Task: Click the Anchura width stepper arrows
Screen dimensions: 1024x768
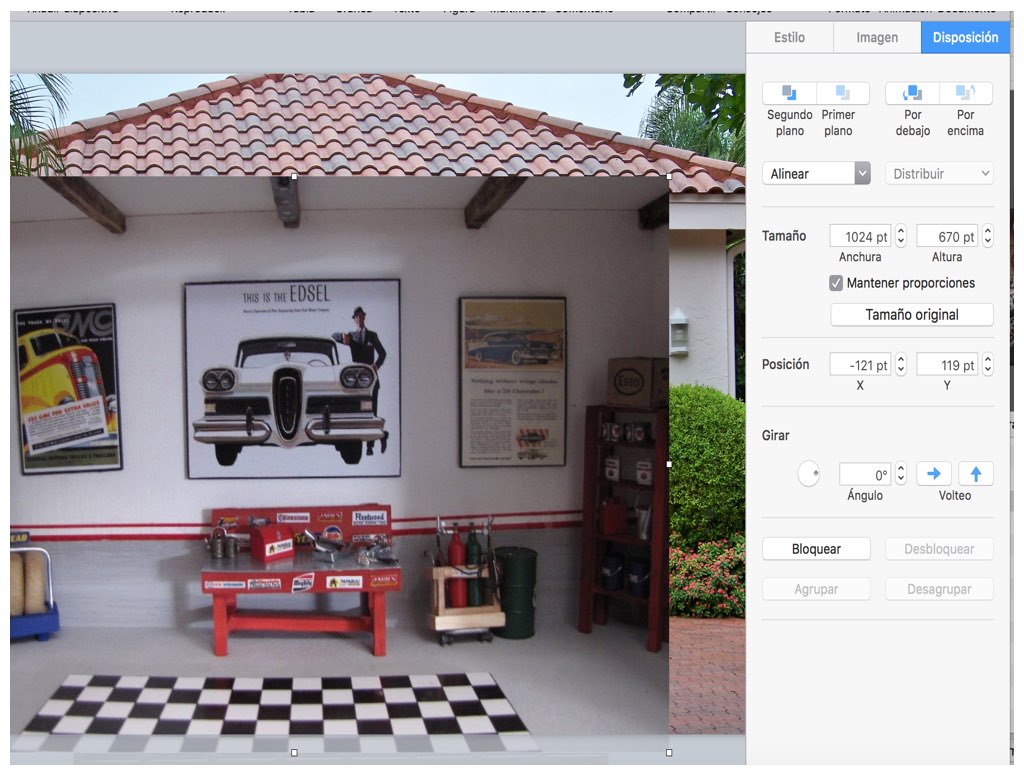Action: point(901,236)
